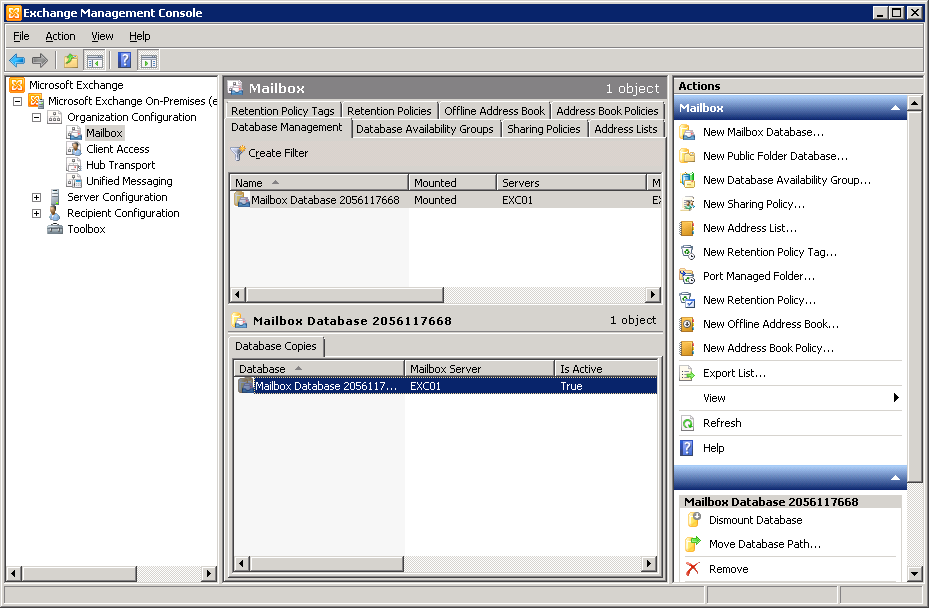Click the Move Database Path icon
Image resolution: width=929 pixels, height=608 pixels.
coord(693,544)
